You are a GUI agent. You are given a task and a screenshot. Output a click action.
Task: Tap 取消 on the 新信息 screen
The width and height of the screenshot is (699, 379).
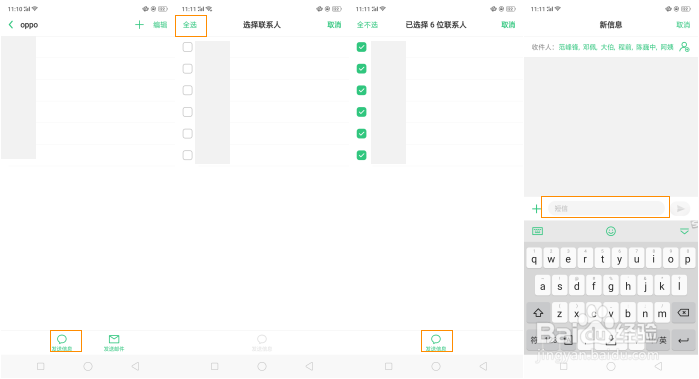[683, 25]
